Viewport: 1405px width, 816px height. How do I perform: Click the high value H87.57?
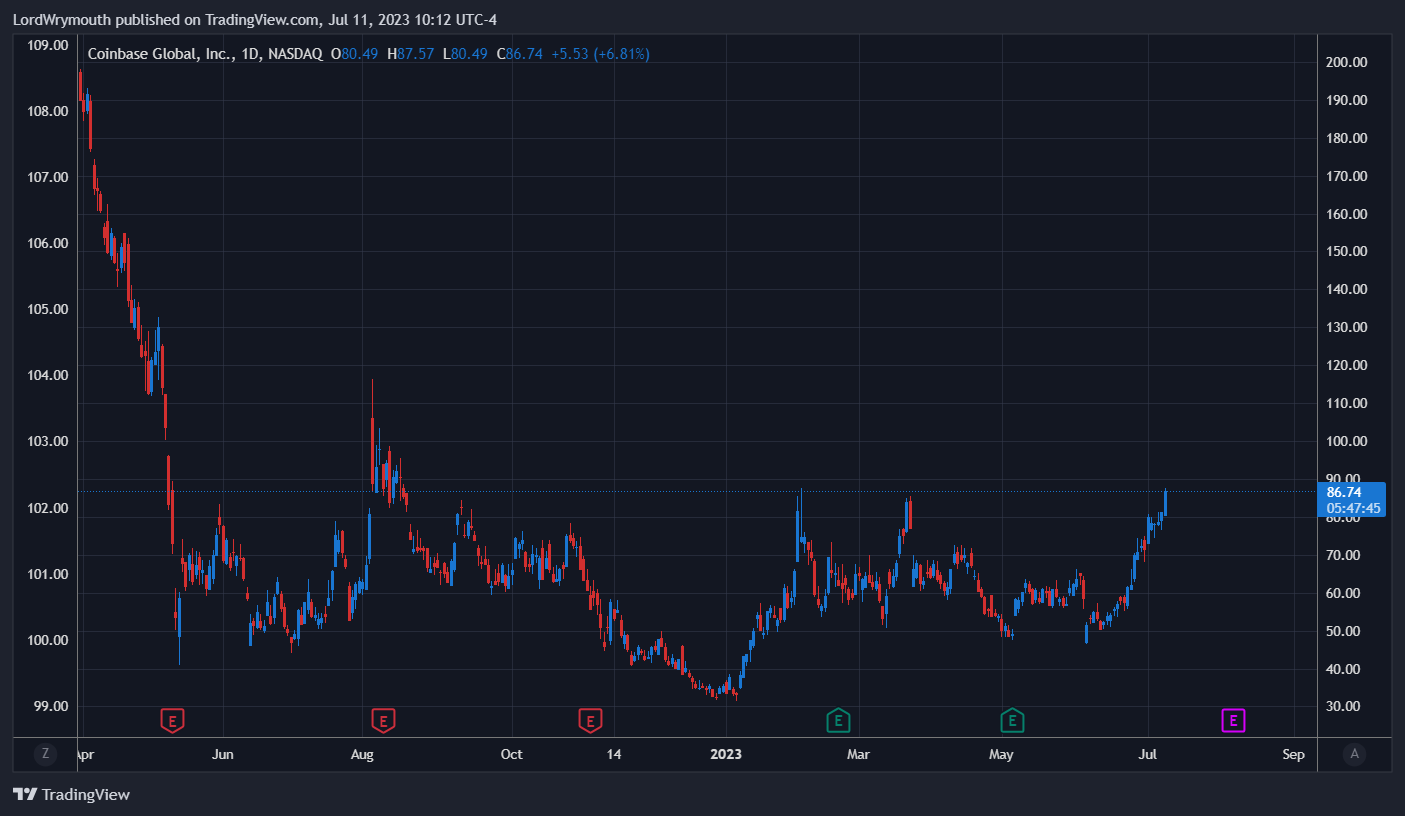tap(411, 54)
